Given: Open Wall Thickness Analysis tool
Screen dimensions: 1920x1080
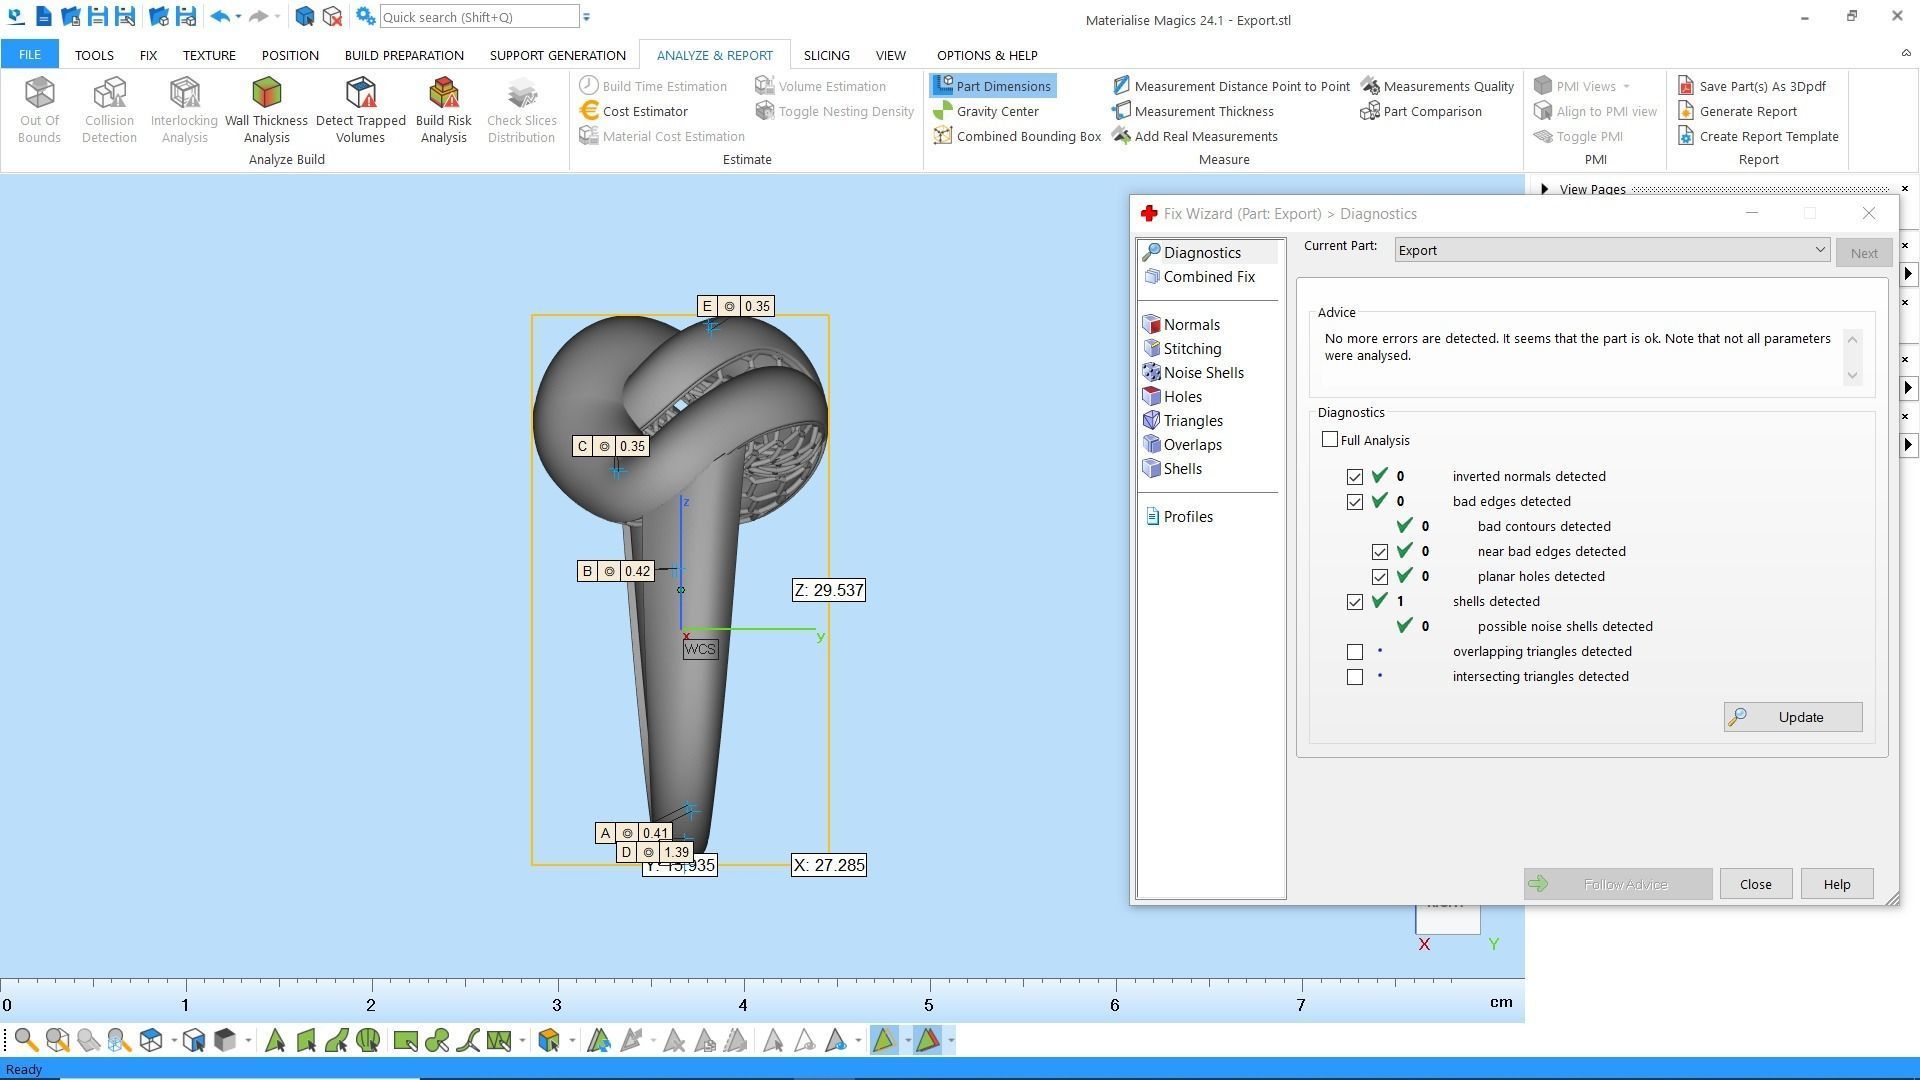Looking at the screenshot, I should click(x=266, y=109).
